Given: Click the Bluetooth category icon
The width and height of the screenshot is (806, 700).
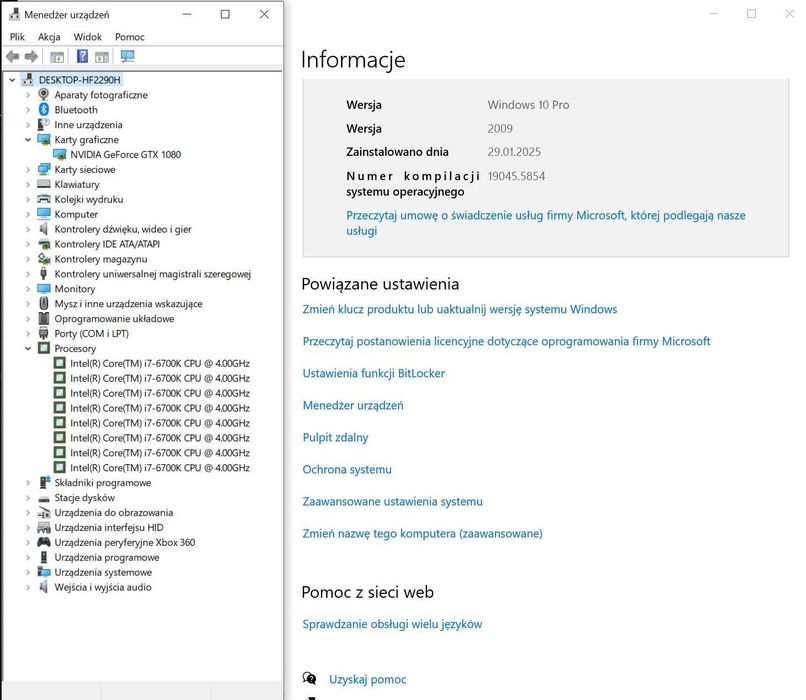Looking at the screenshot, I should click(44, 109).
